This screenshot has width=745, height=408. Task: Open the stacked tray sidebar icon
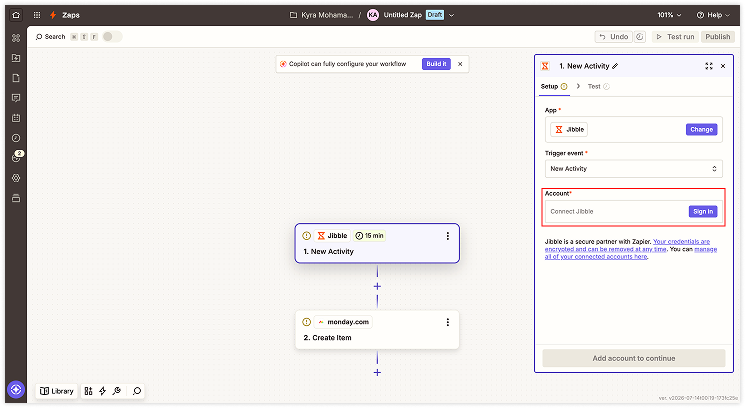(16, 198)
